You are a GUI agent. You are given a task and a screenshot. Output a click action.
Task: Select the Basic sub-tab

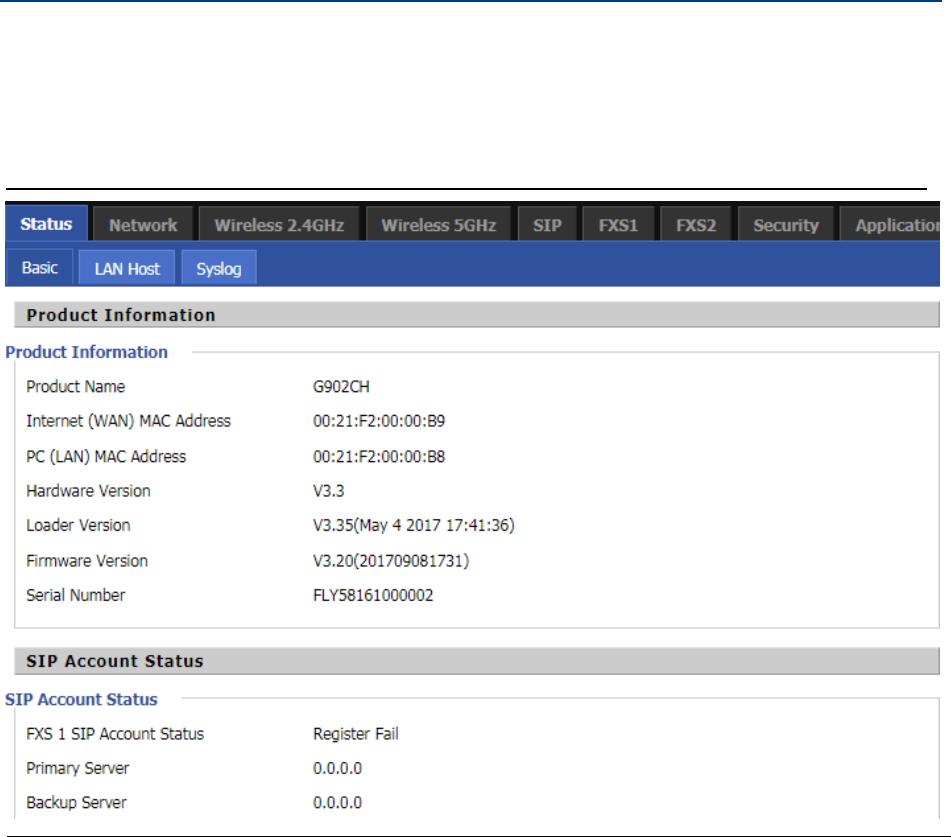(40, 268)
